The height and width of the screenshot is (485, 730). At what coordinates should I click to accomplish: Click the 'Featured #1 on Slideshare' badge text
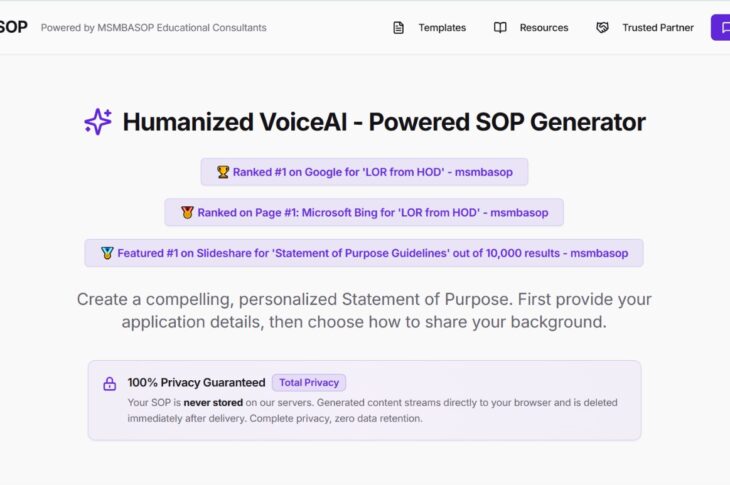(x=372, y=253)
